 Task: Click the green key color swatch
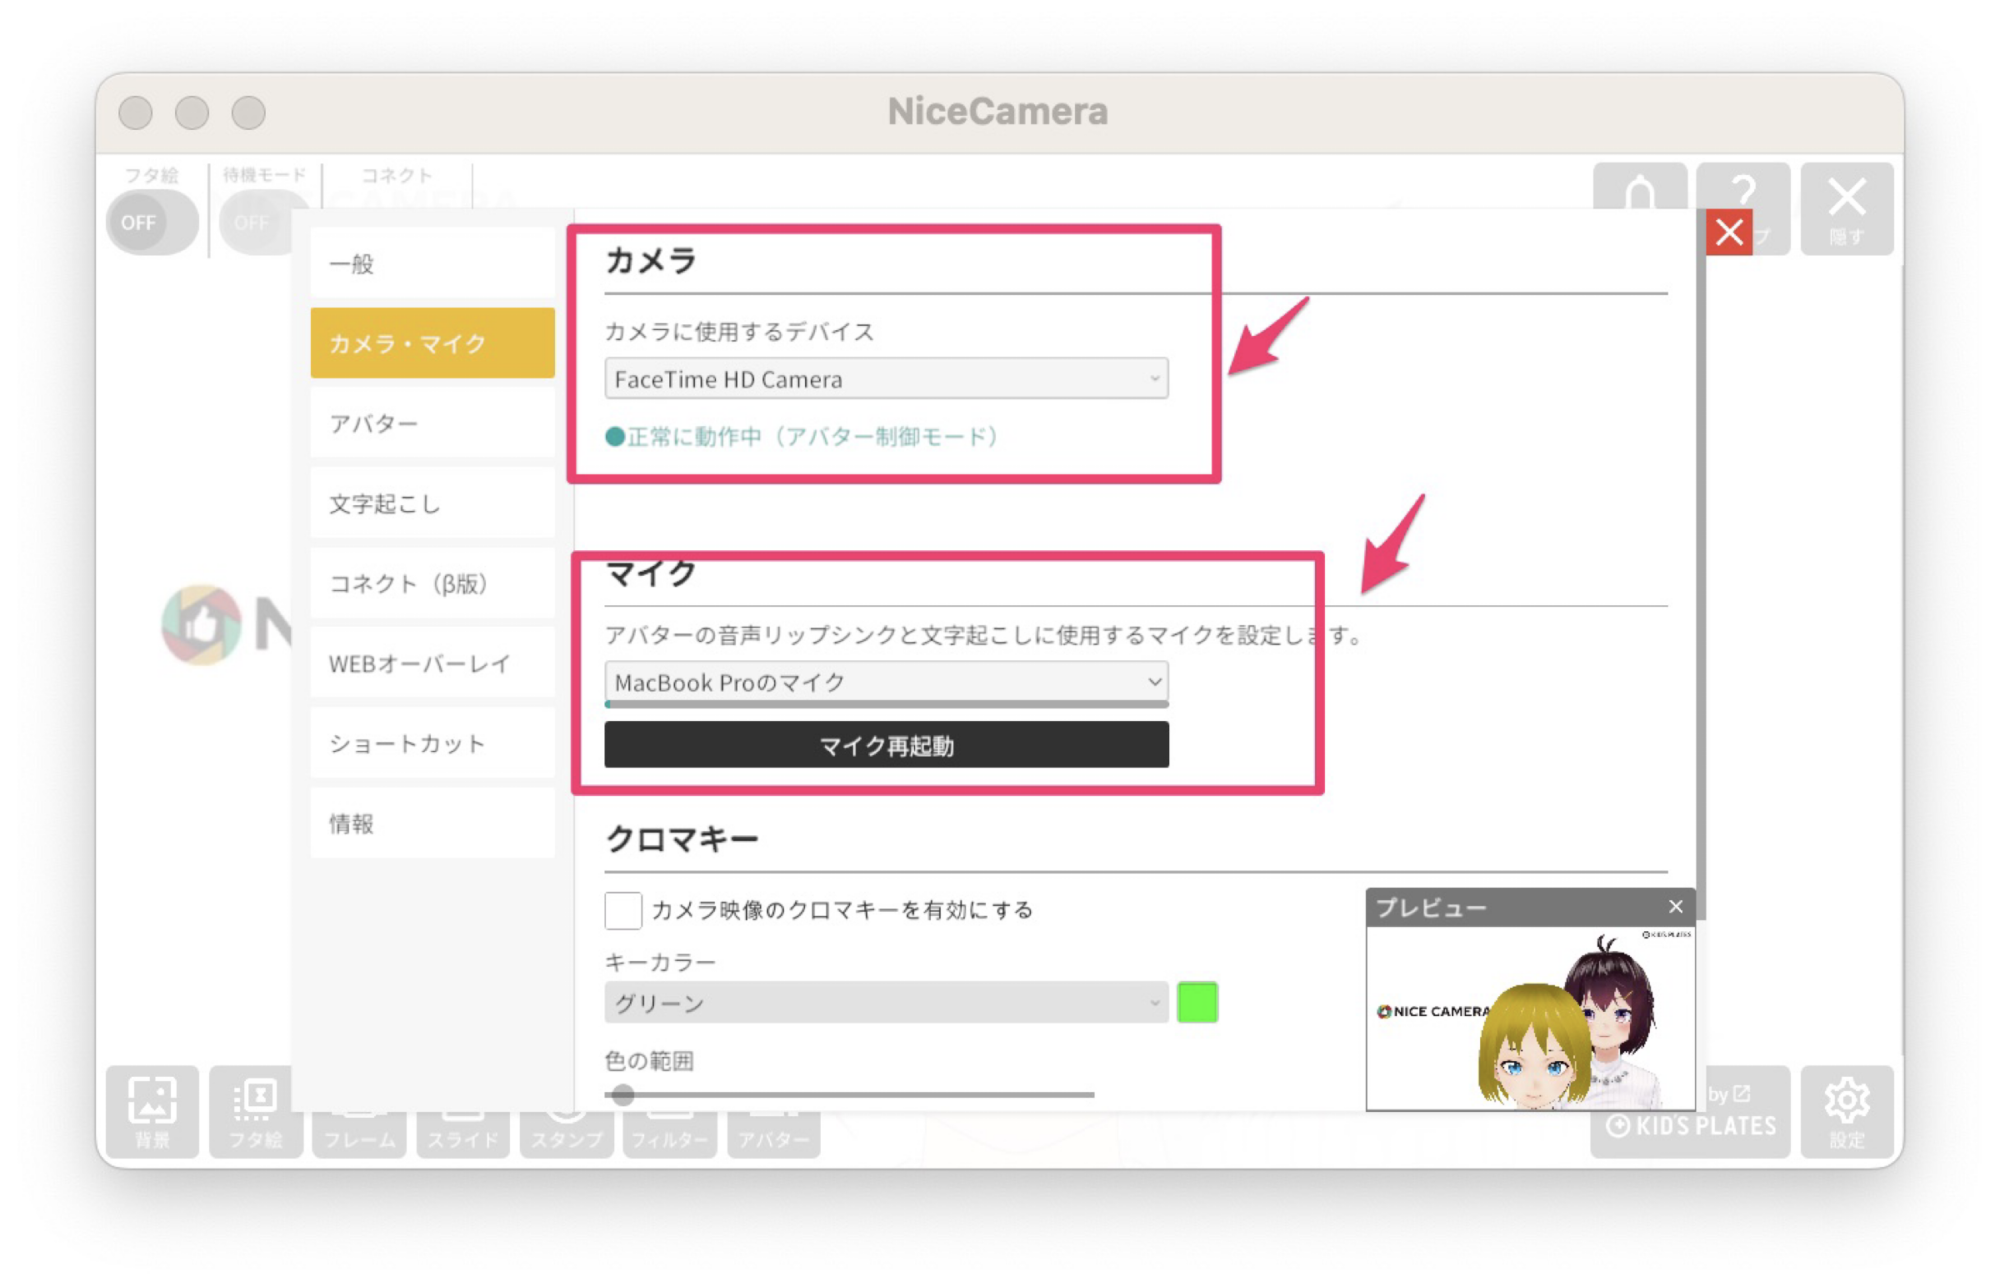pyautogui.click(x=1197, y=1002)
